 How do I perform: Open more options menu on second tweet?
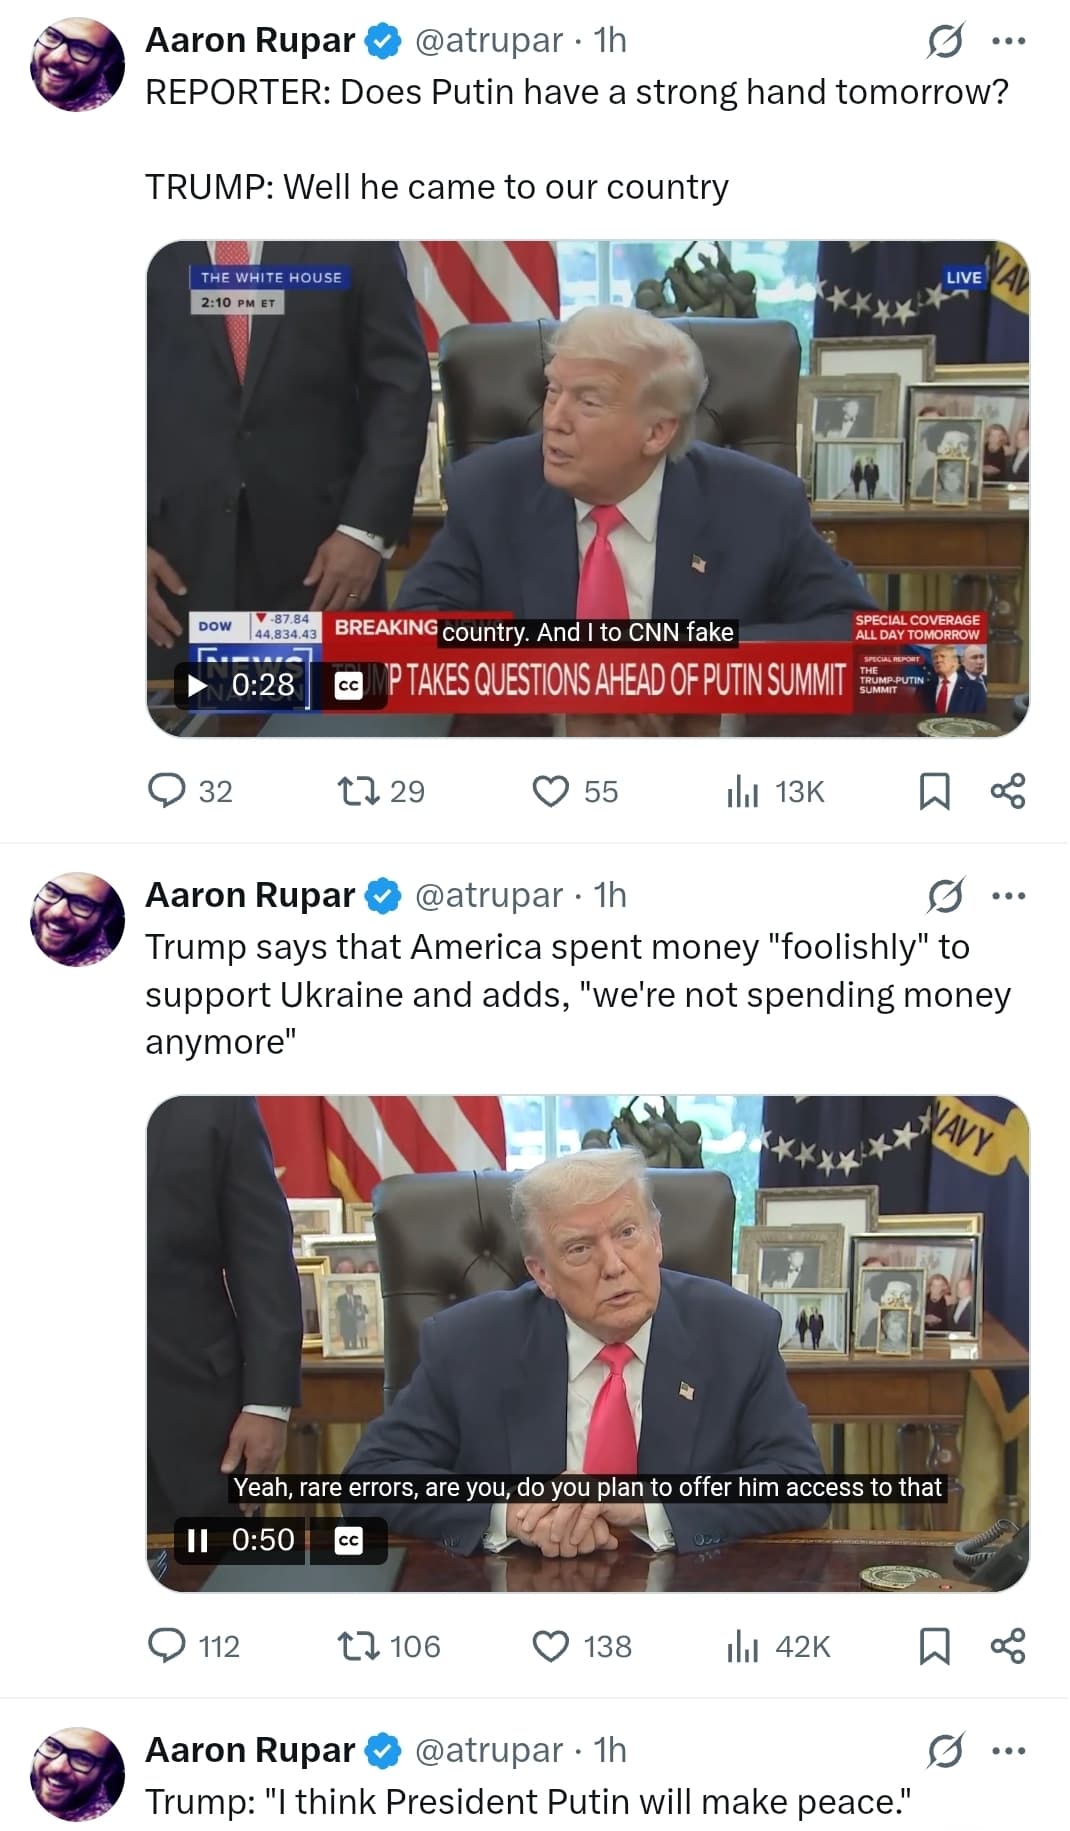coord(1008,896)
